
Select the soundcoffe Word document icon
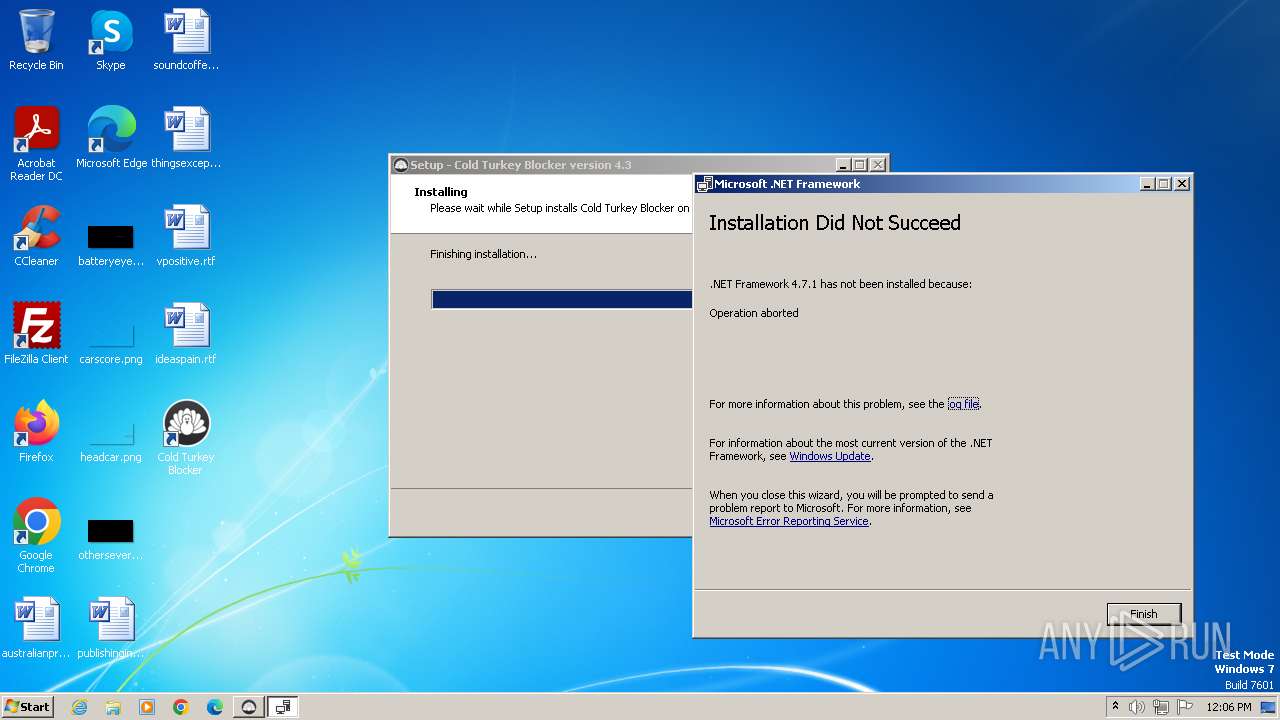click(186, 40)
